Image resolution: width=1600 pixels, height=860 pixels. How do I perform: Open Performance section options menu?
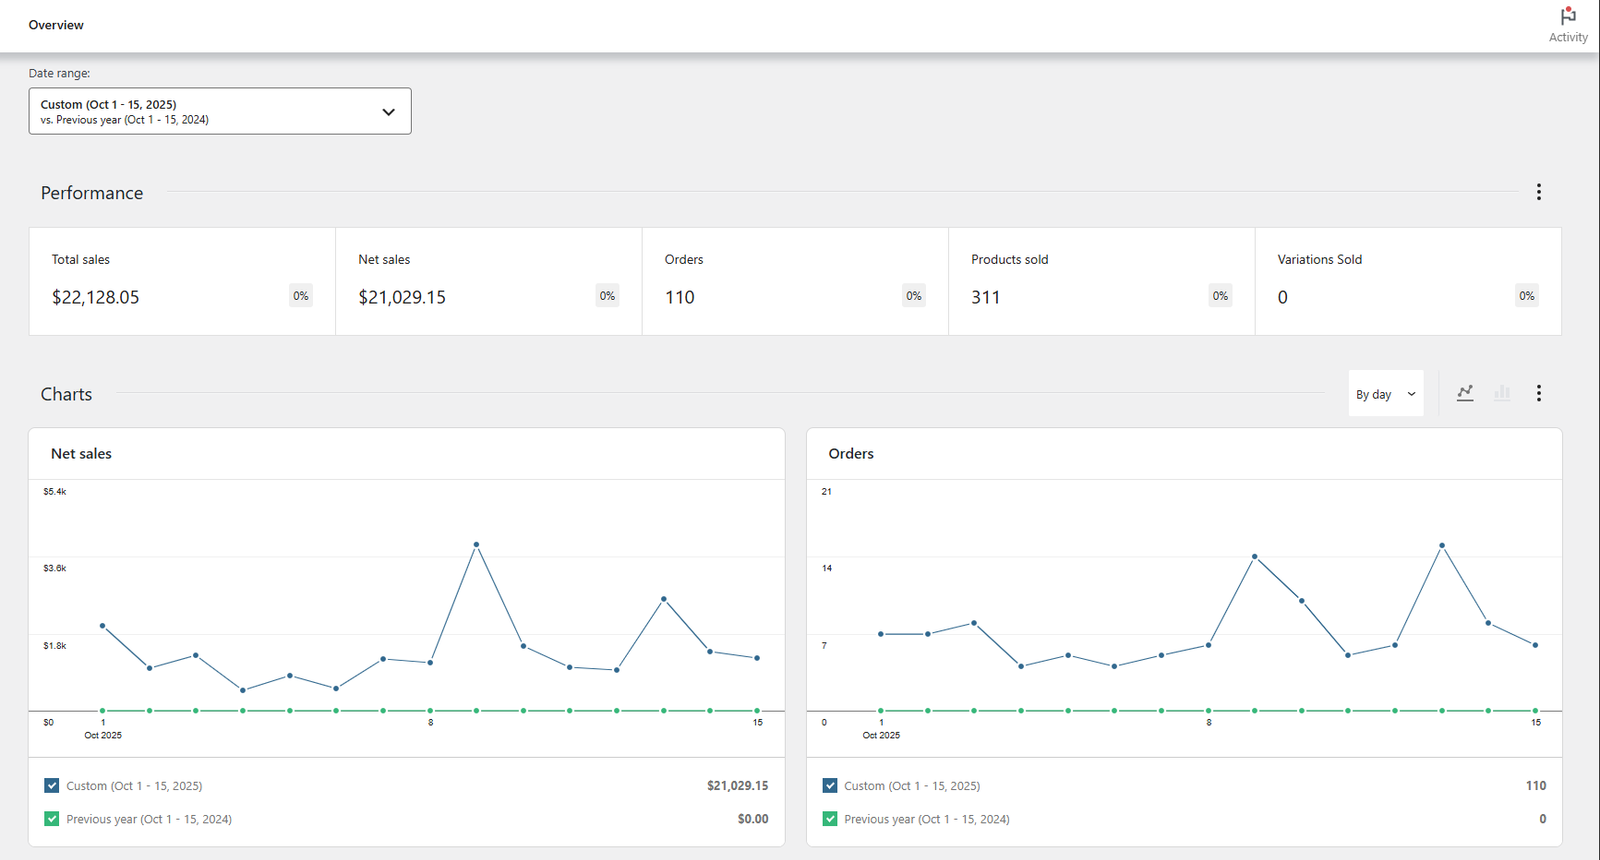click(x=1538, y=192)
